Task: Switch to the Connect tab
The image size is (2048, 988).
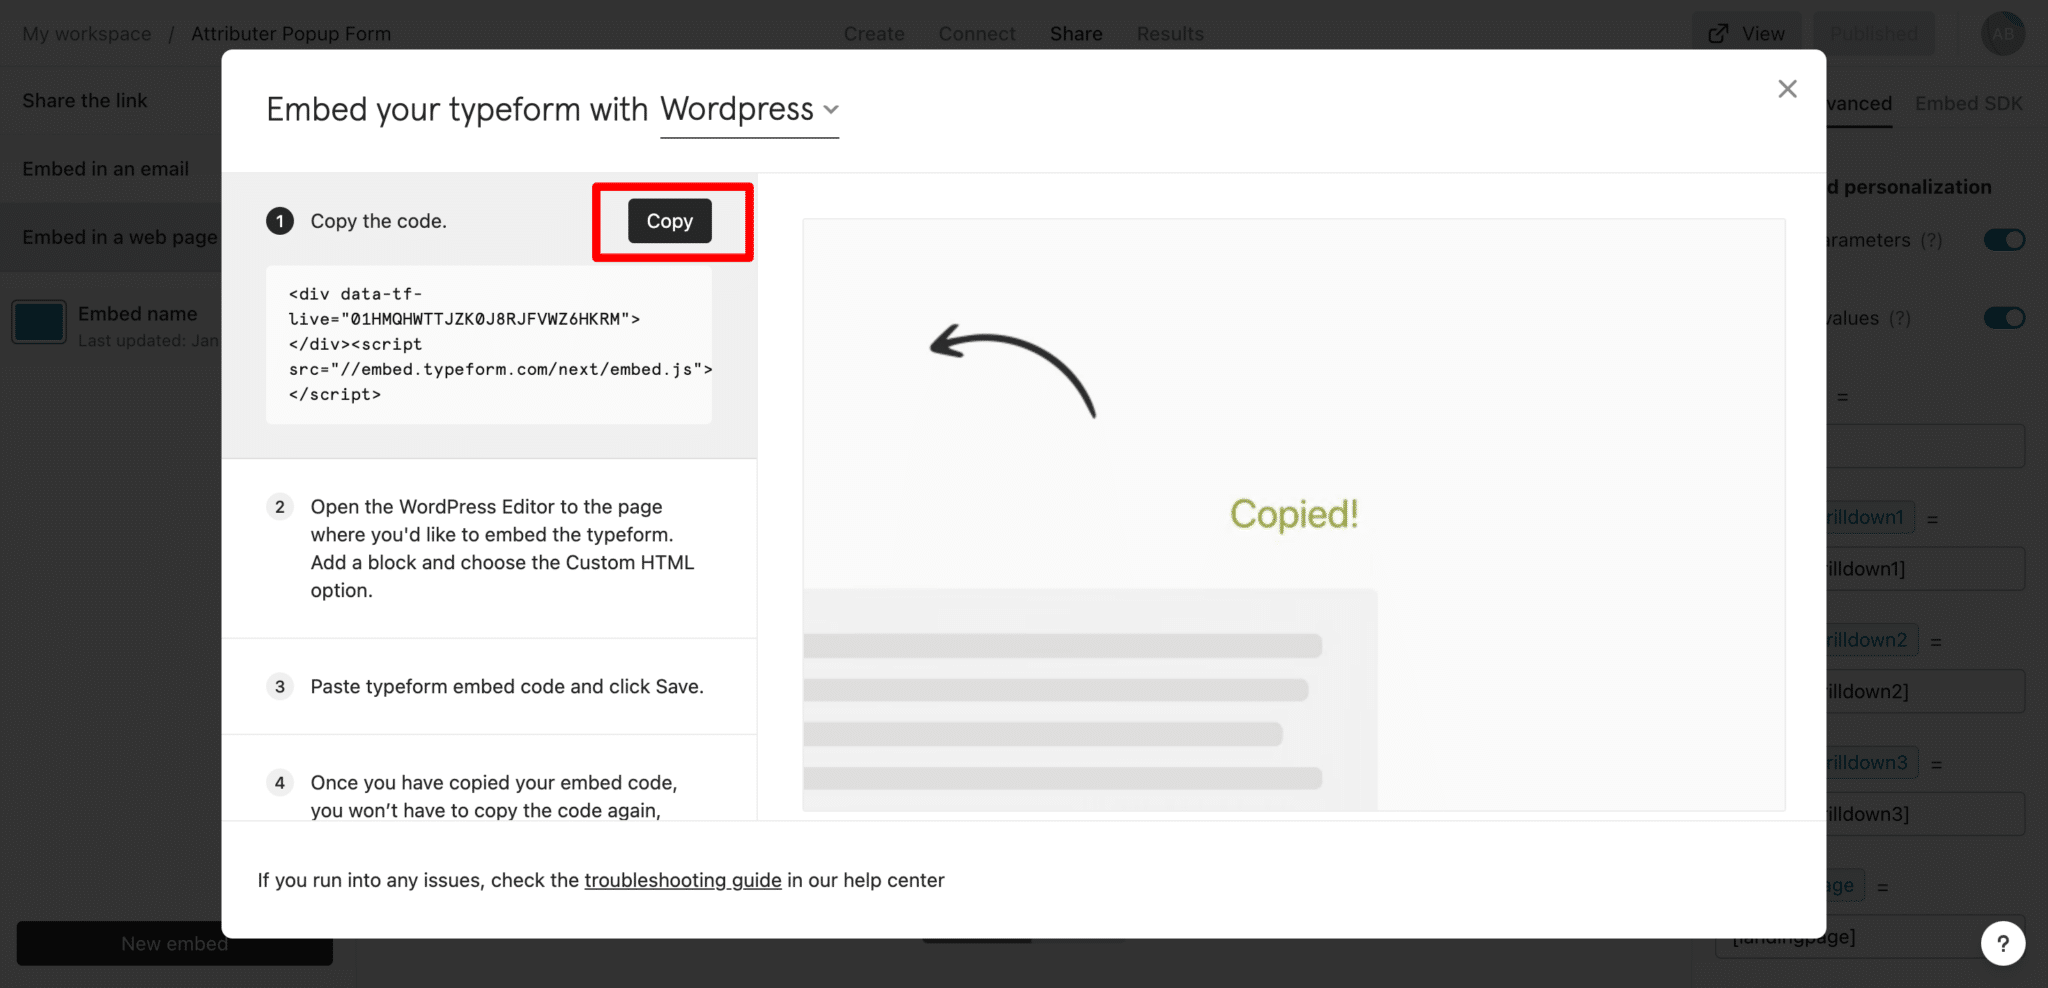Action: click(x=977, y=34)
